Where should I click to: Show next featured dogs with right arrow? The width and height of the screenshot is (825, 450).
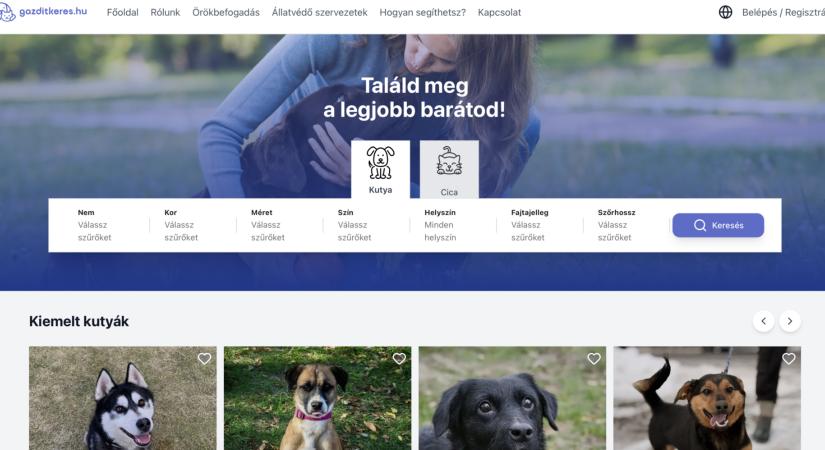click(x=790, y=321)
